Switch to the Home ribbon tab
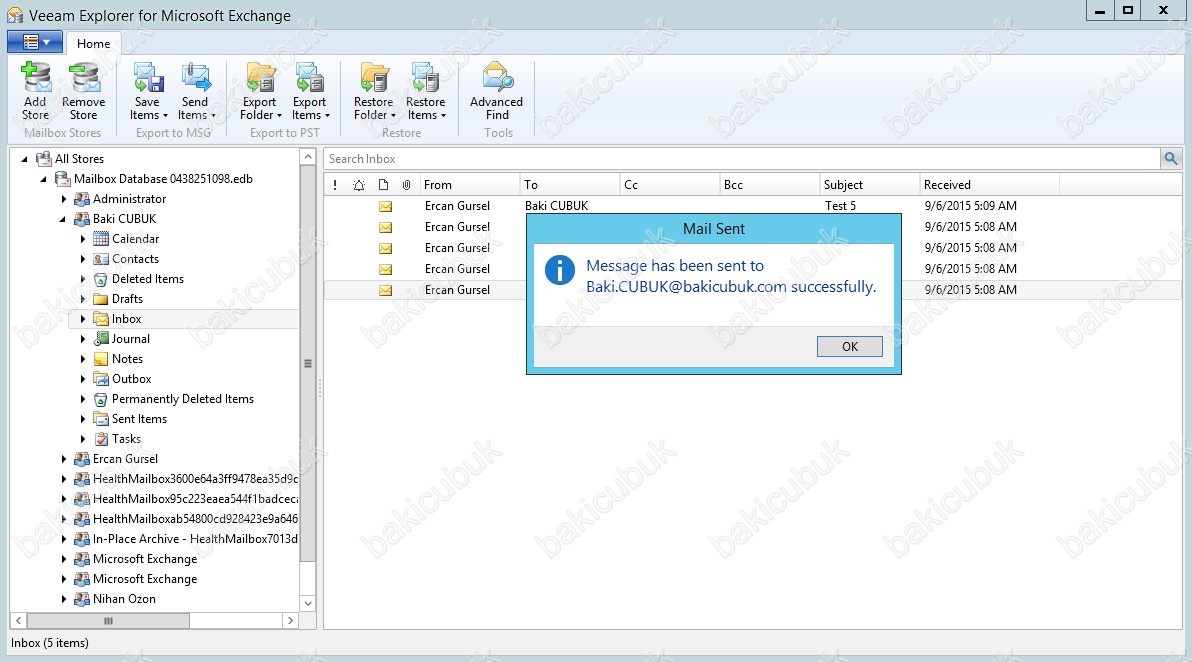The height and width of the screenshot is (662, 1192). 93,44
